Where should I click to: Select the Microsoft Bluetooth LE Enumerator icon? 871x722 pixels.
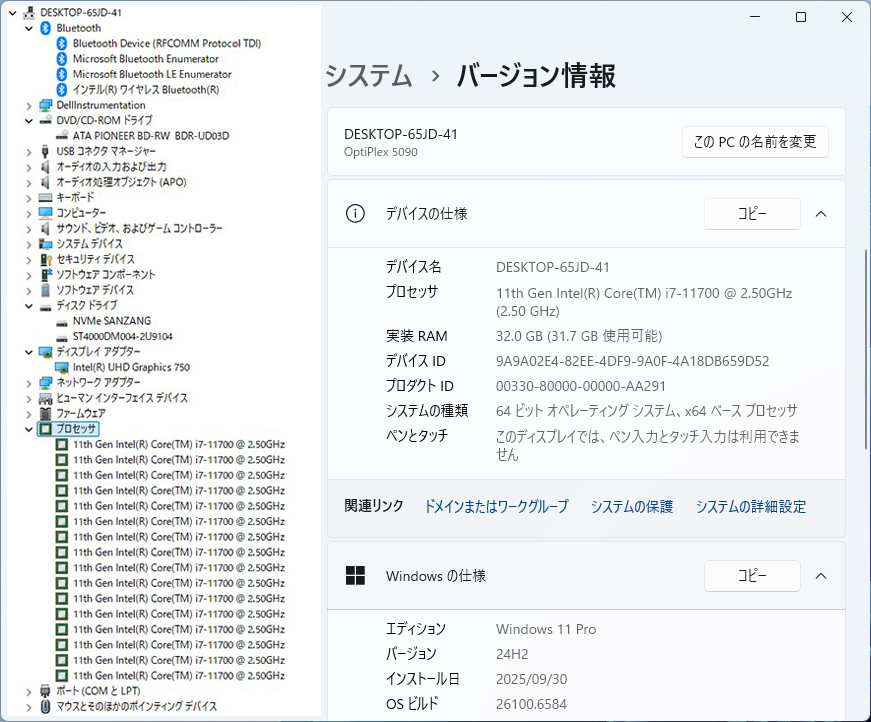(x=61, y=74)
